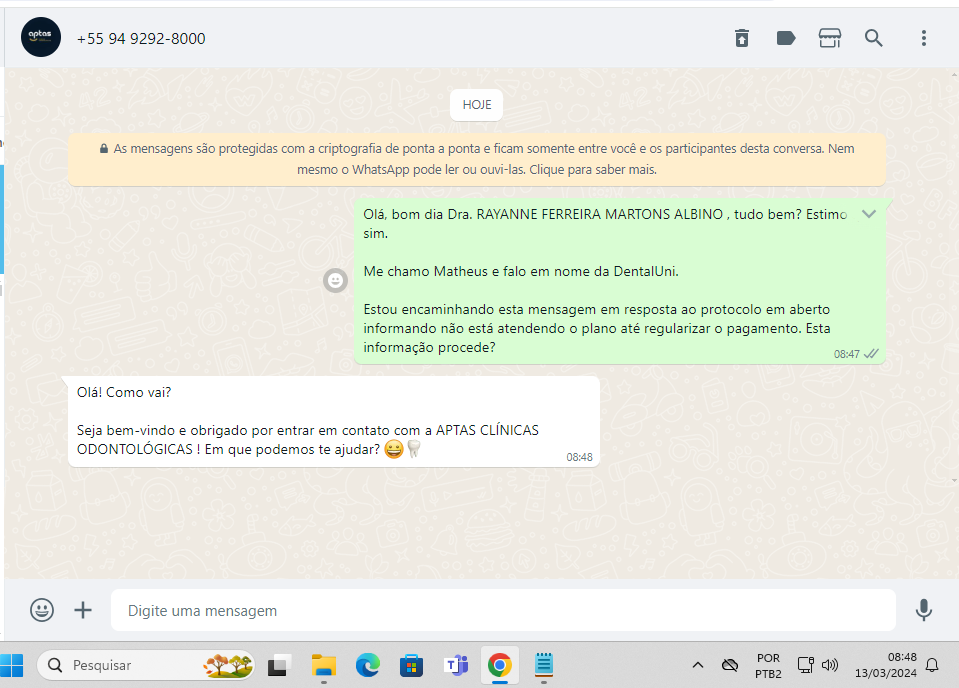
Task: Start a voice message with microphone
Action: pos(924,610)
